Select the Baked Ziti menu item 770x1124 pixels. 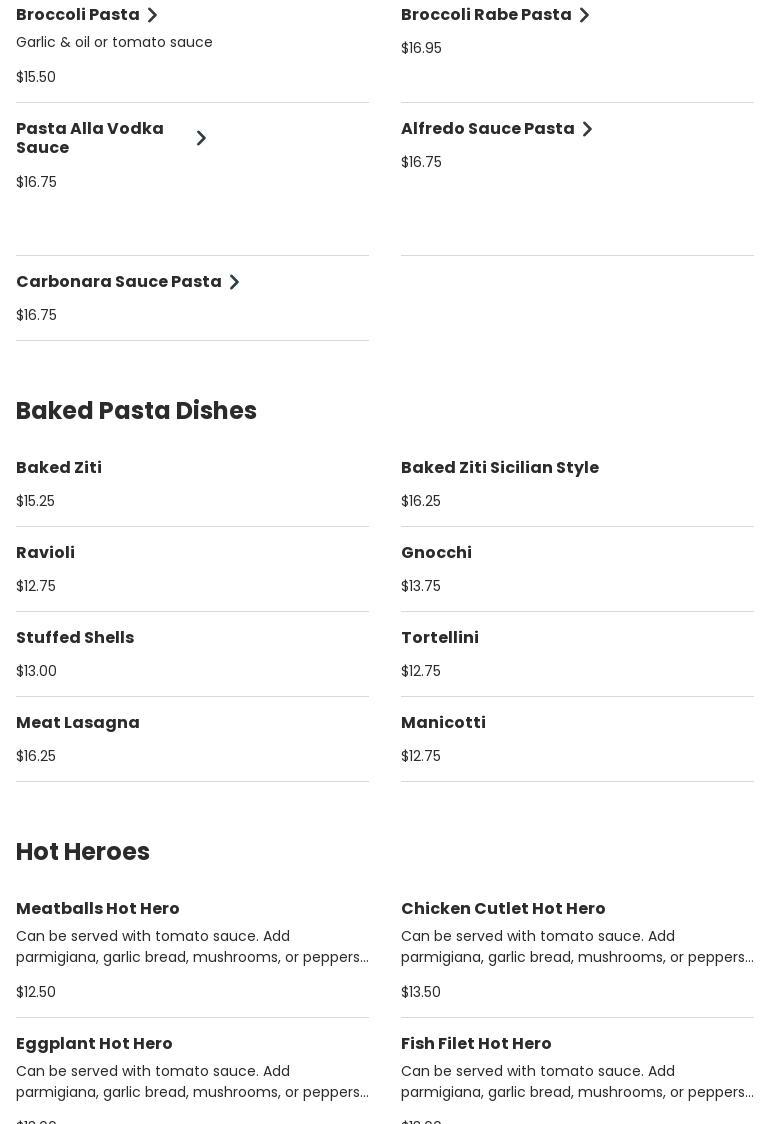pos(59,468)
